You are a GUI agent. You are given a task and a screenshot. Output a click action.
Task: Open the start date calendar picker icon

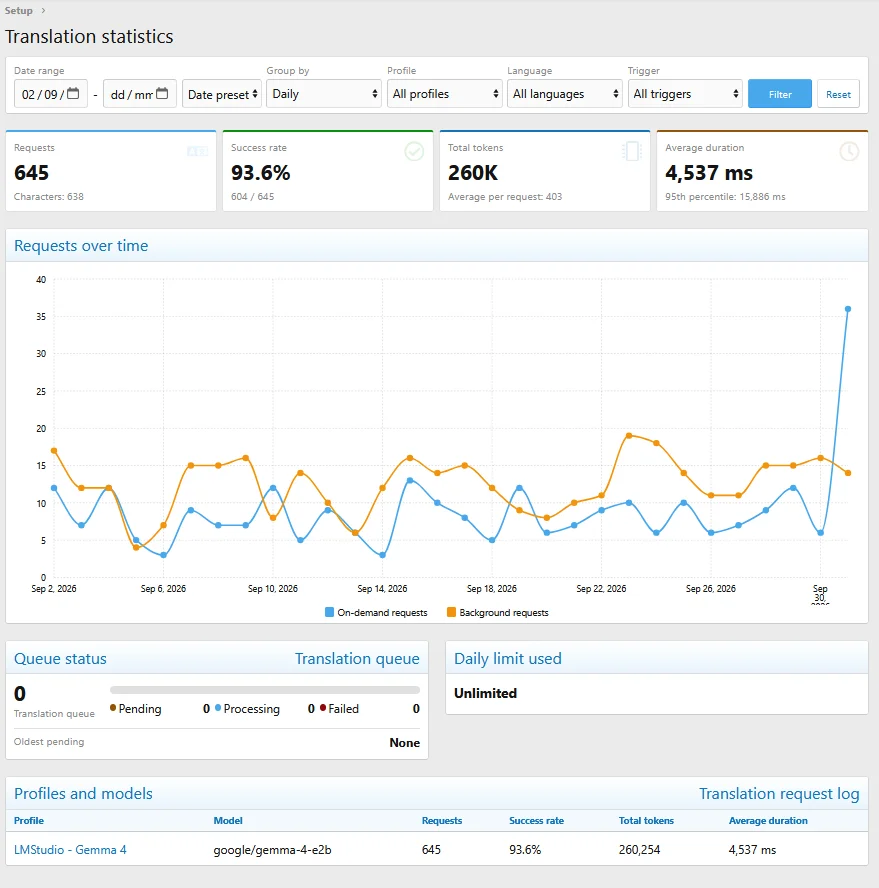[73, 93]
